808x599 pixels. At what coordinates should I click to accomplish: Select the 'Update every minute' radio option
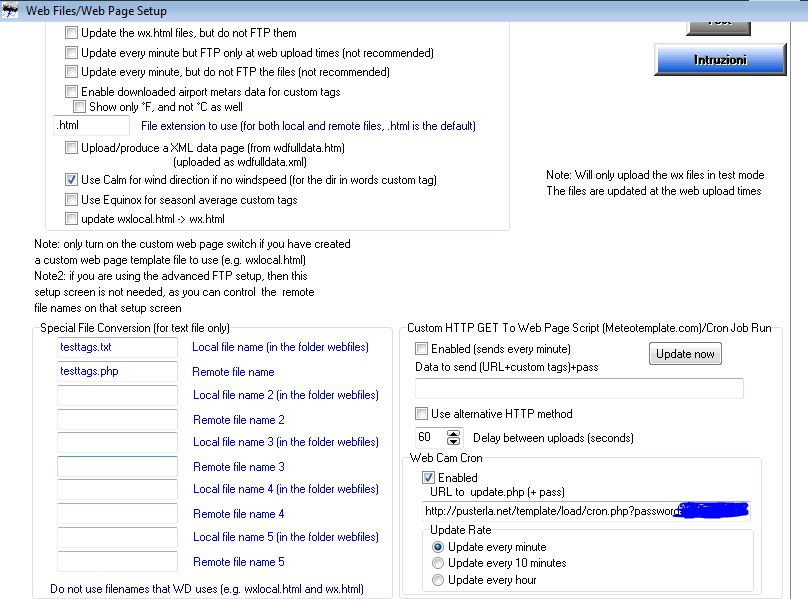click(x=437, y=547)
